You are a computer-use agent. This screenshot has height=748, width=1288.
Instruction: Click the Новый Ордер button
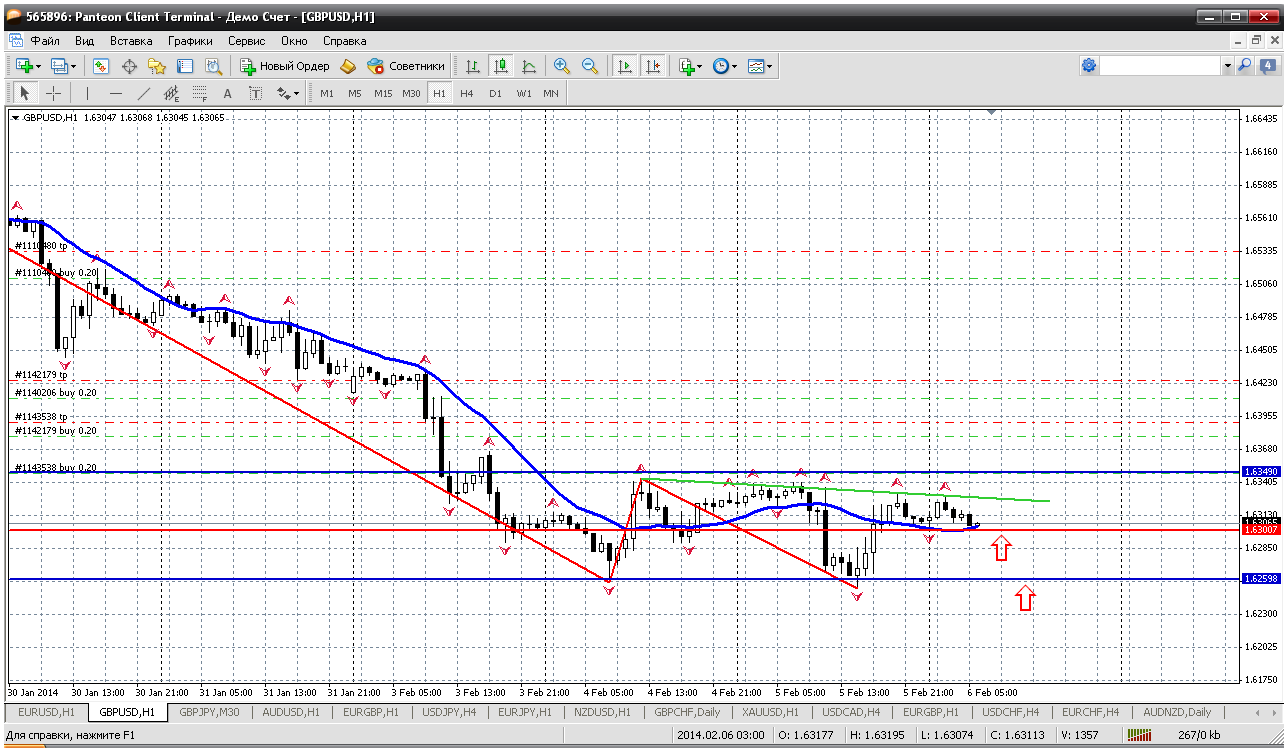[x=285, y=66]
